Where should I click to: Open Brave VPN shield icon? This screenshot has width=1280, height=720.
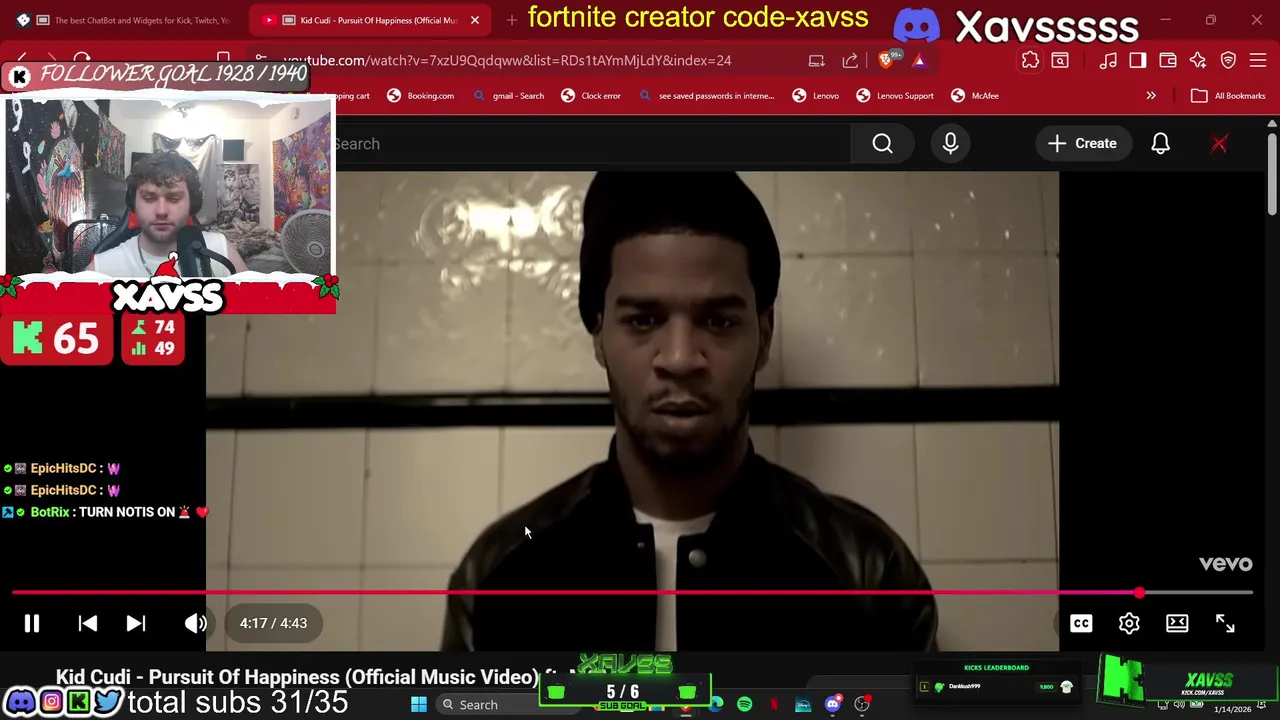tap(1229, 61)
